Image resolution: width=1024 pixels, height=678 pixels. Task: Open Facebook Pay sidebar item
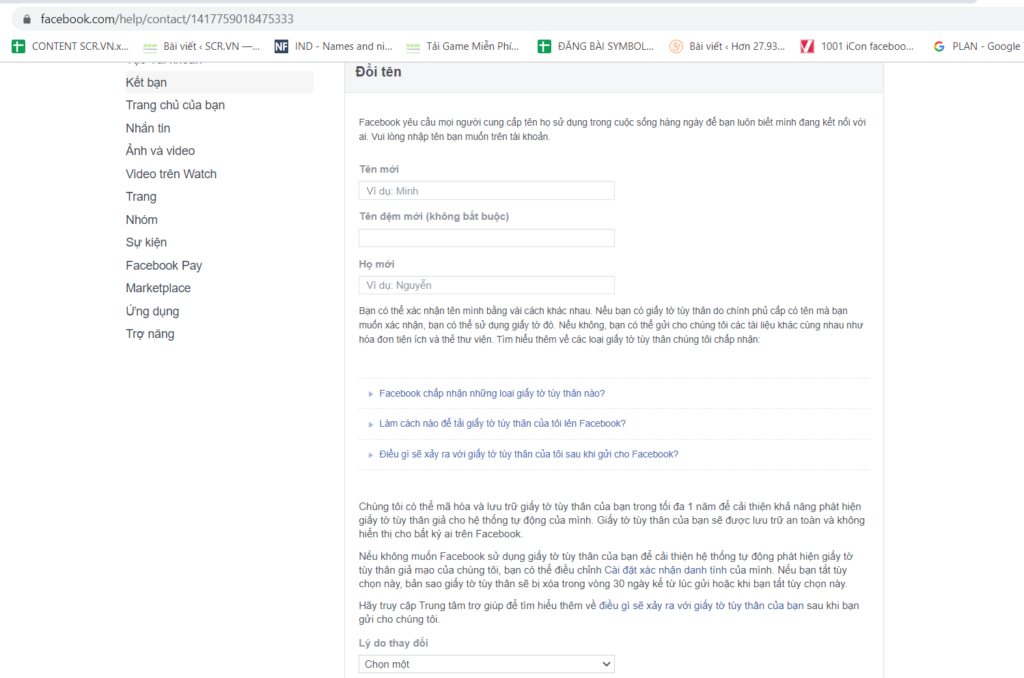click(164, 265)
